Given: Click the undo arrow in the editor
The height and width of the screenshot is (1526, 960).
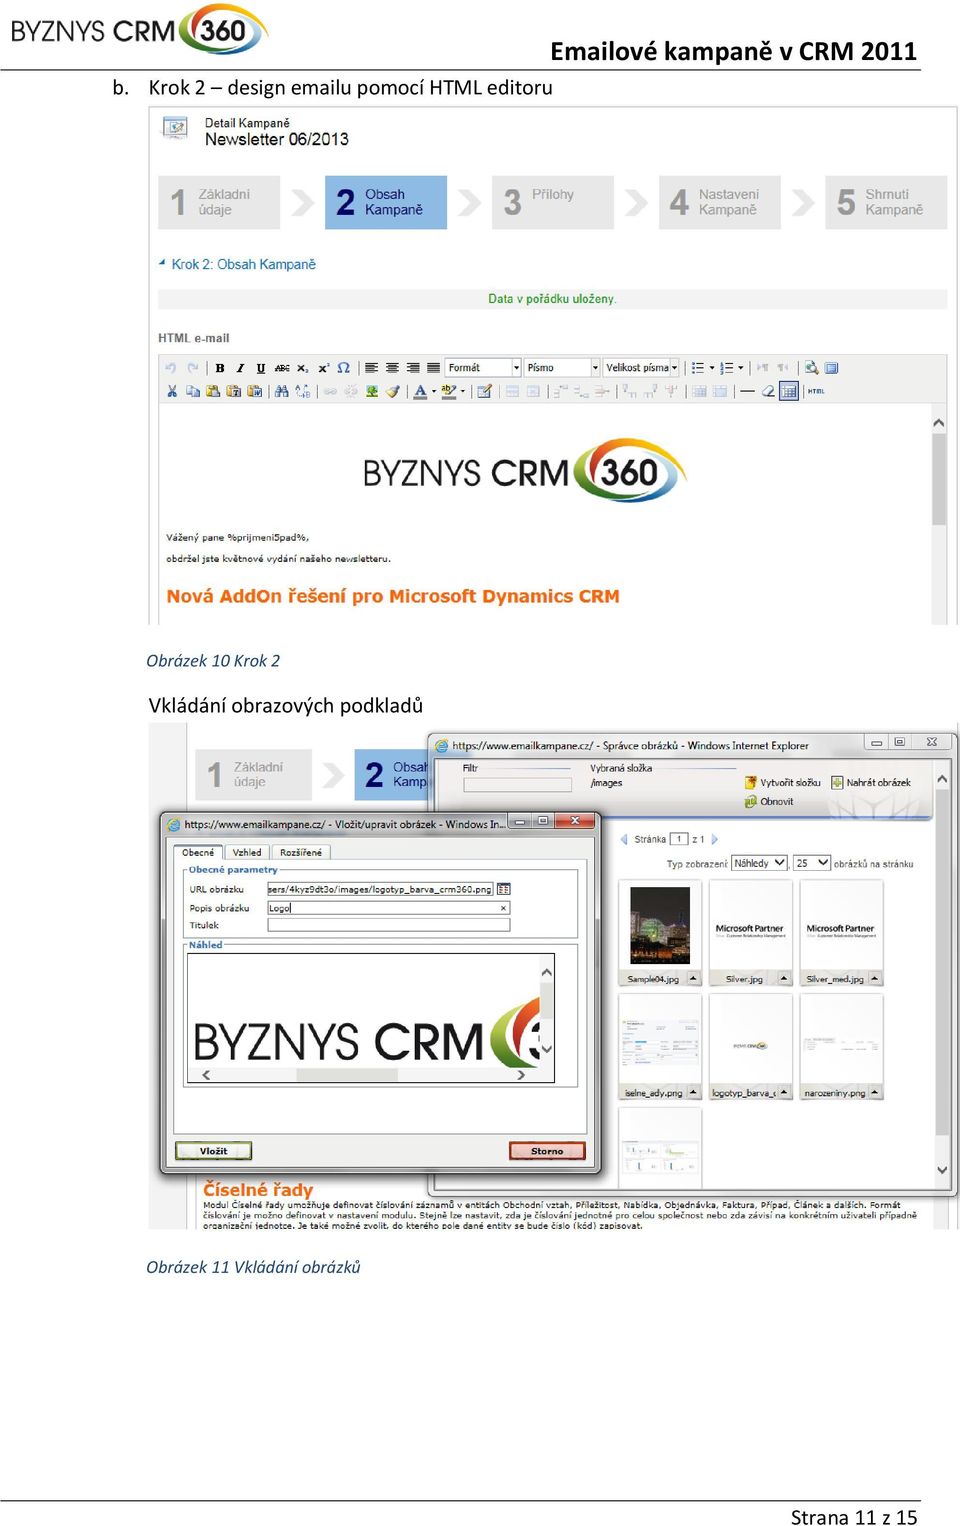Looking at the screenshot, I should pos(171,368).
